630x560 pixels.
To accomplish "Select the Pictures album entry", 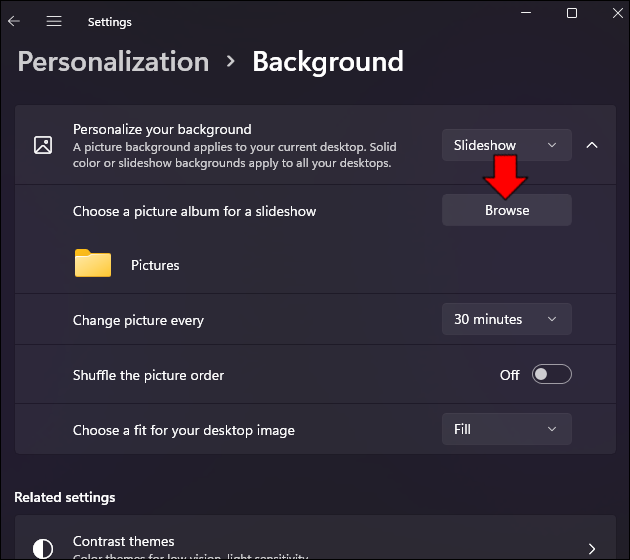I will click(155, 265).
